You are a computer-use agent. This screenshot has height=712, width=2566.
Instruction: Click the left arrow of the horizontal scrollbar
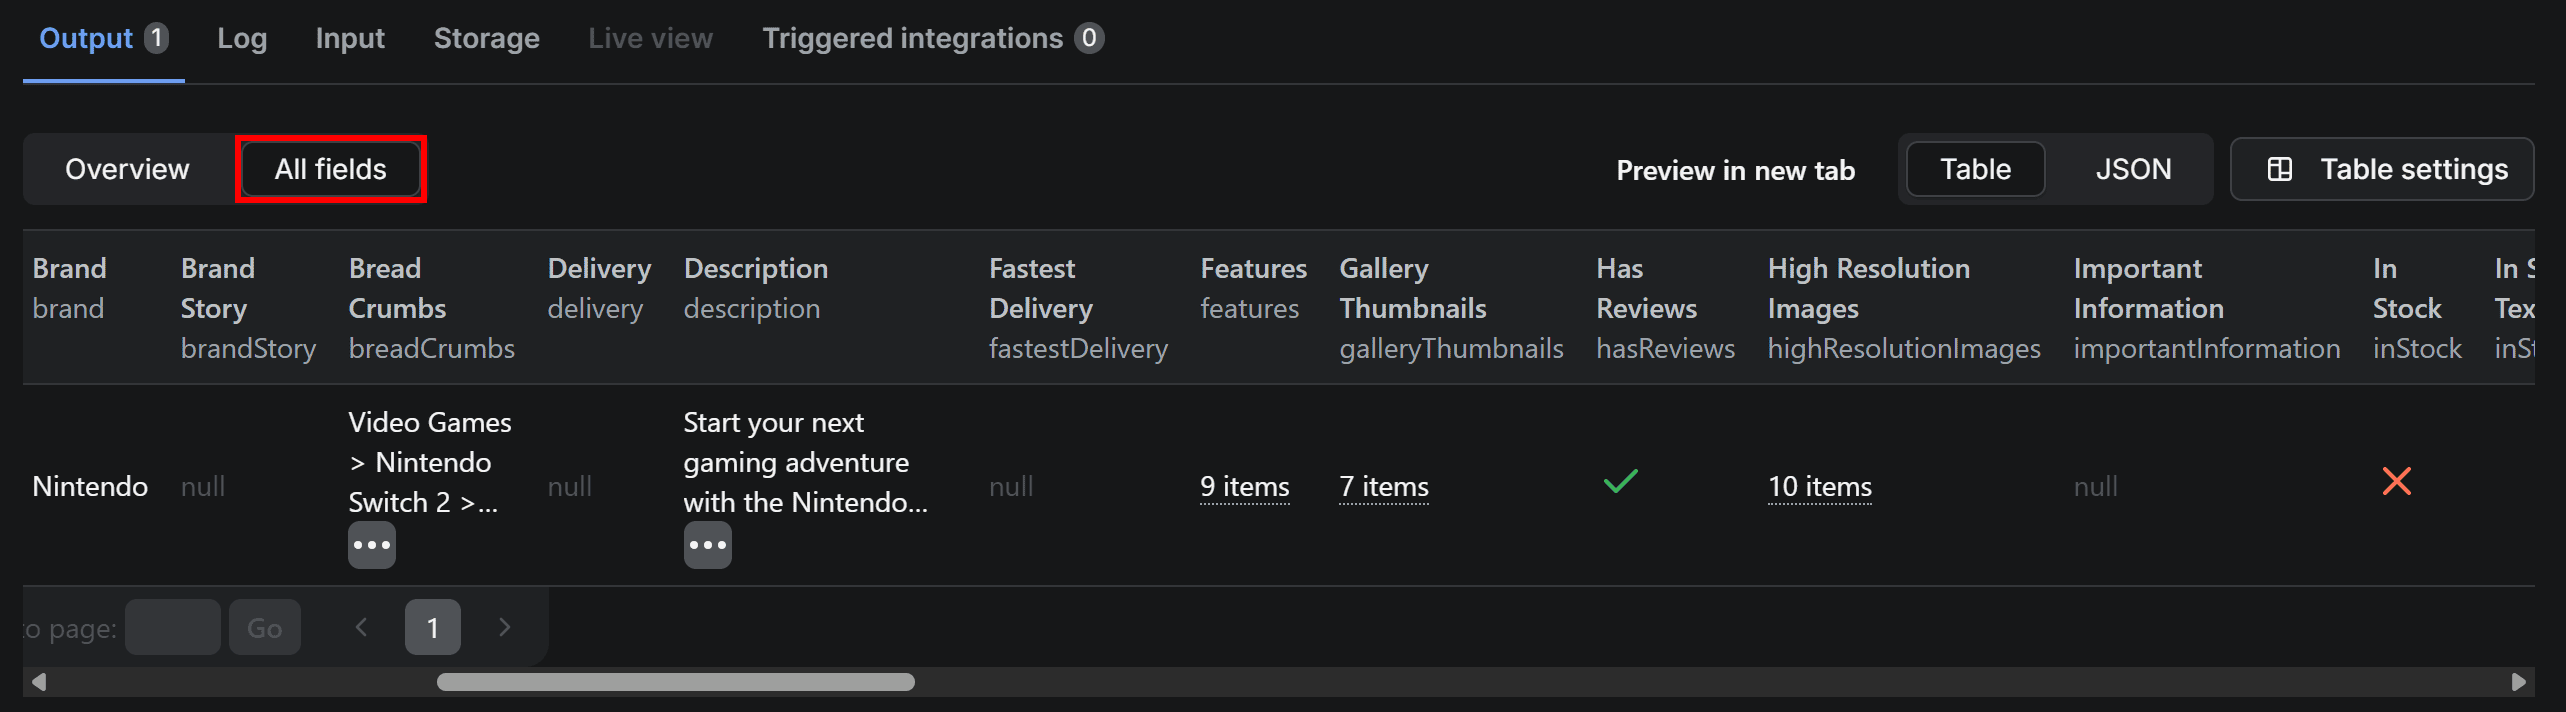[x=40, y=682]
